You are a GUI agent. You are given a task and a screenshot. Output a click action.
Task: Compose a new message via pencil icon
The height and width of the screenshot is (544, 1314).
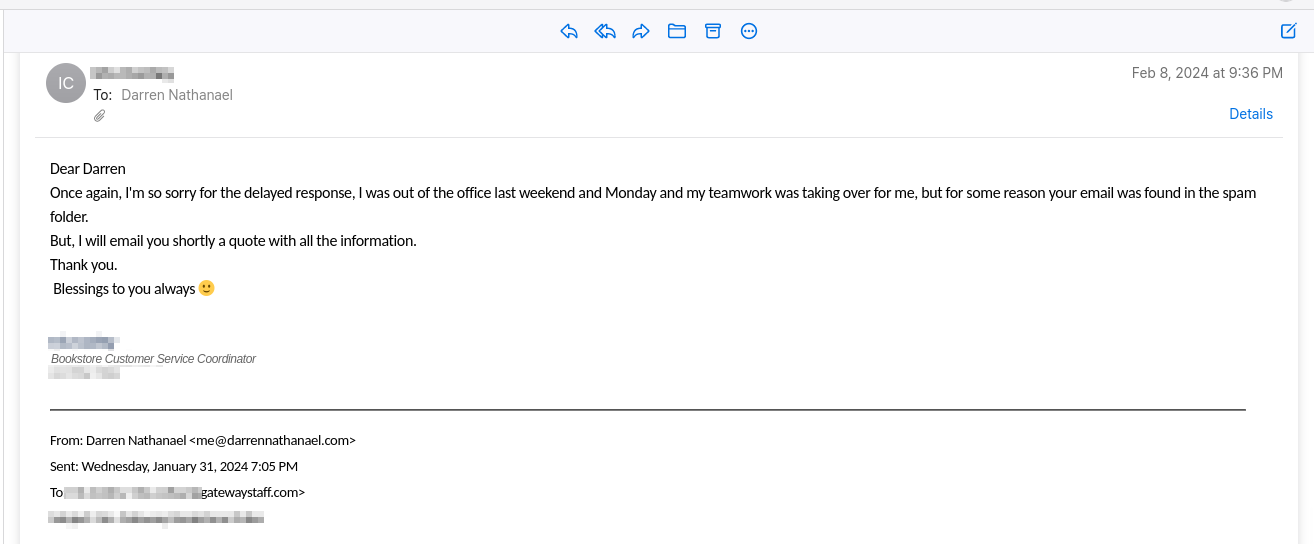tap(1289, 31)
